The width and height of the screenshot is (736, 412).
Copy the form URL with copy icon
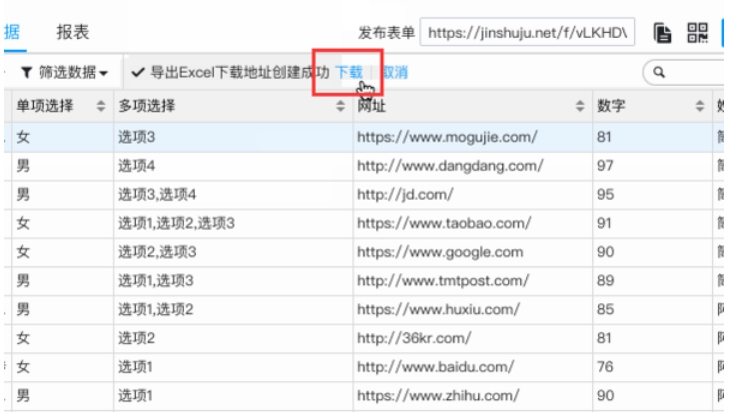(x=662, y=33)
